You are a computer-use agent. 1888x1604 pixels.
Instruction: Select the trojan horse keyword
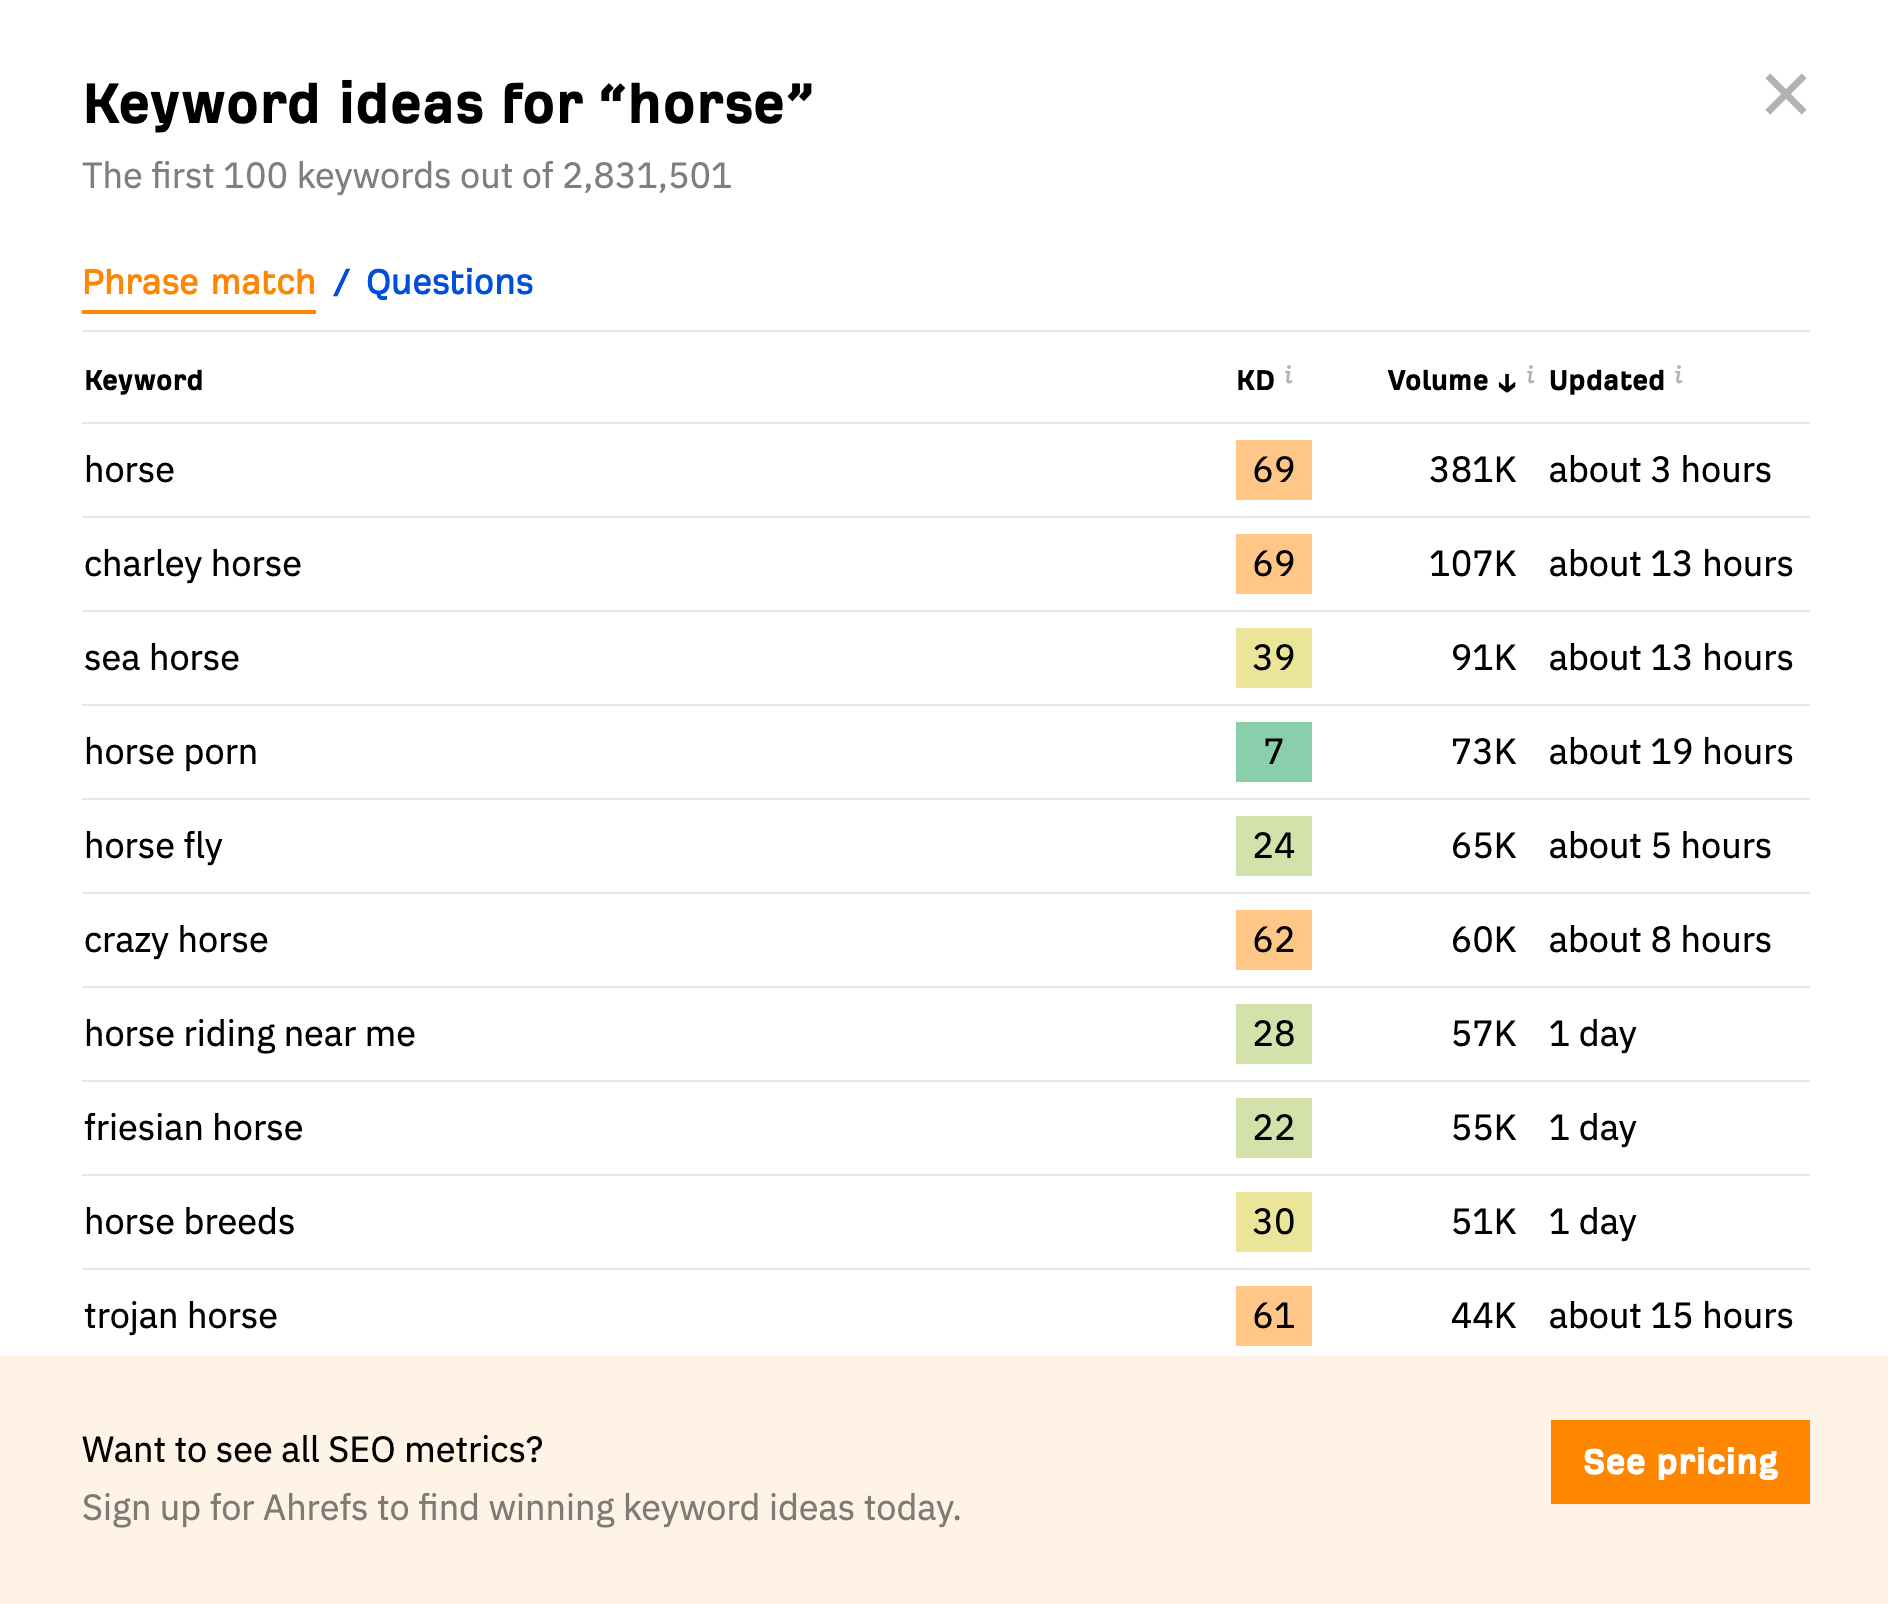click(181, 1316)
